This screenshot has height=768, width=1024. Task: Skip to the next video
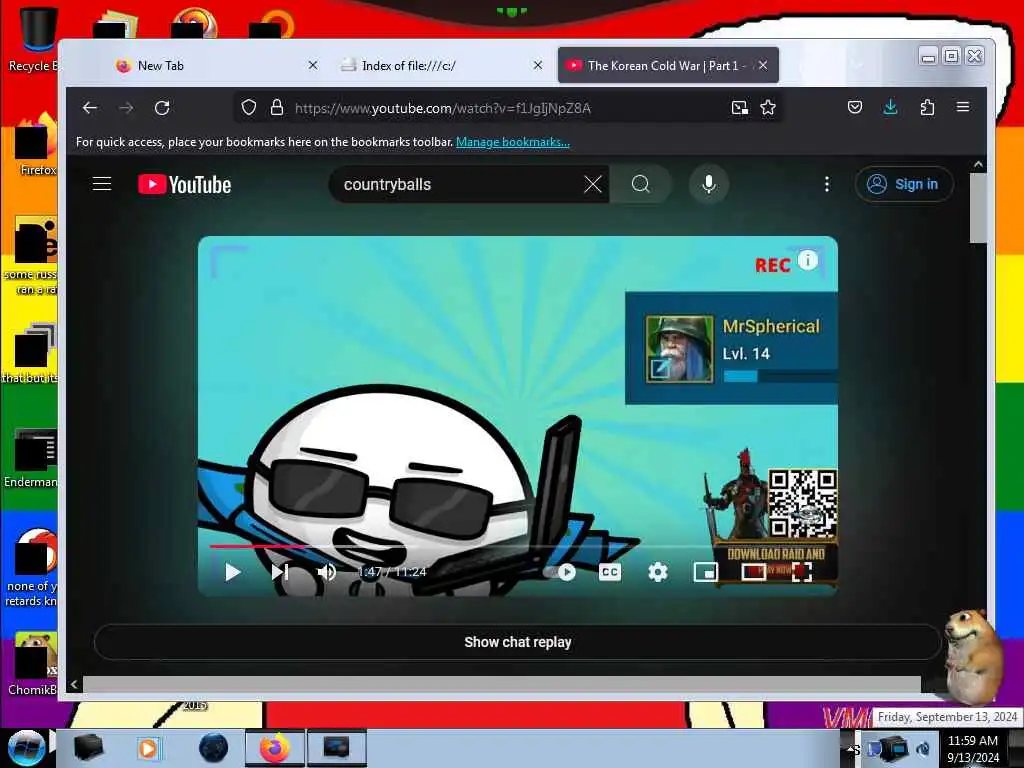coord(280,572)
